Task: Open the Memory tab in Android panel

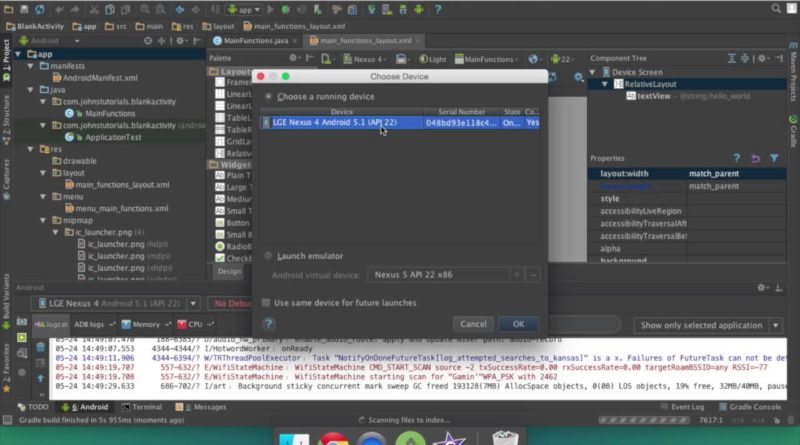Action: [x=145, y=325]
